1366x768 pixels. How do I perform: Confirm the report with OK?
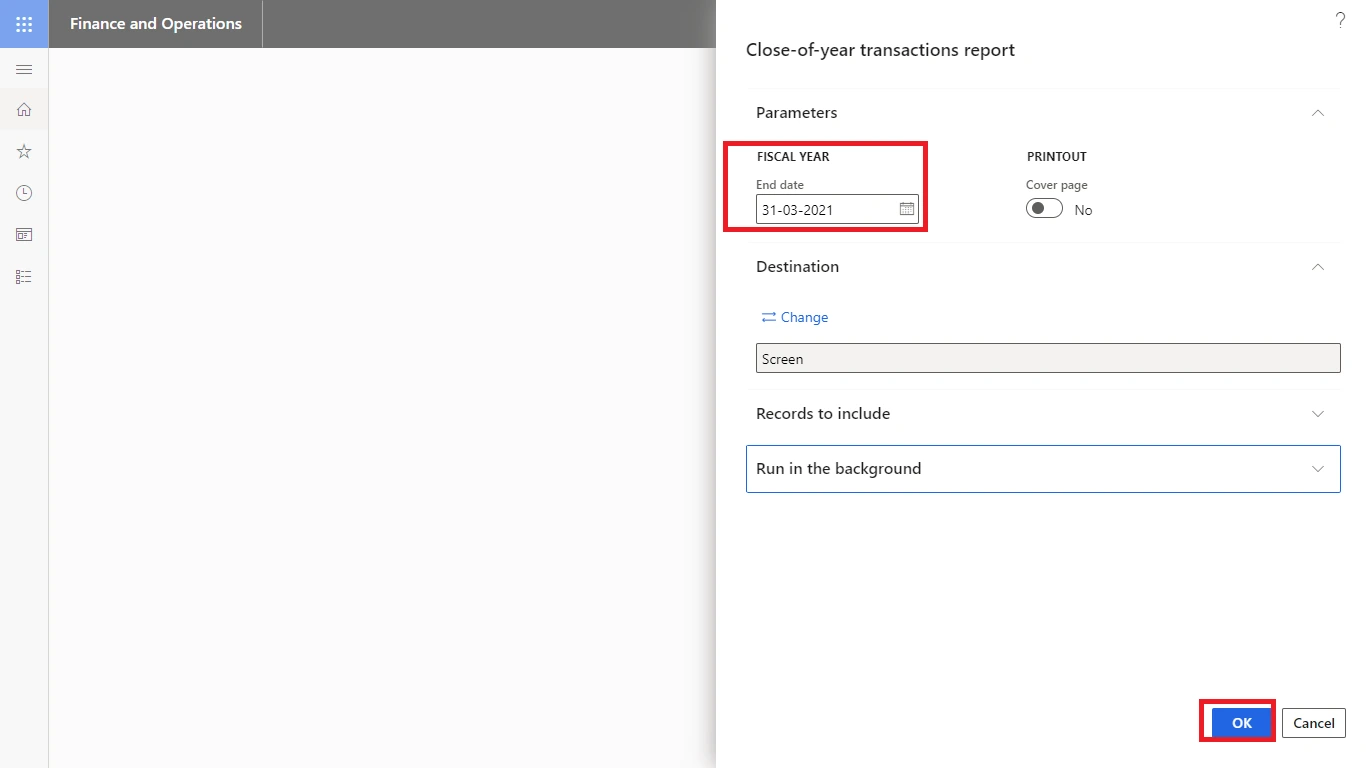coord(1242,723)
